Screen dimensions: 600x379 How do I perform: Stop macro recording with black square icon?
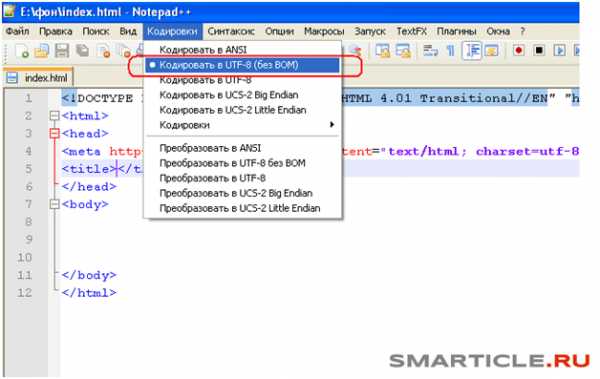click(539, 51)
